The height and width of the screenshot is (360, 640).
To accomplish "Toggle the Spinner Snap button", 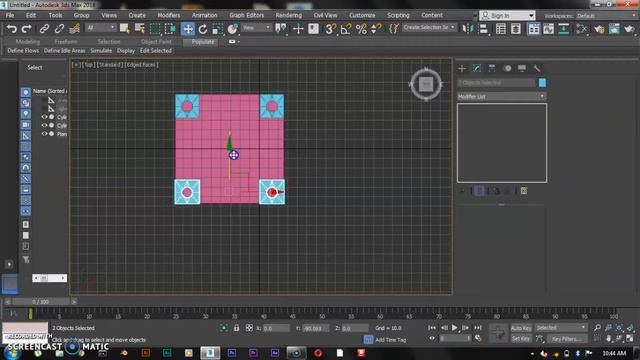I will pyautogui.click(x=376, y=29).
